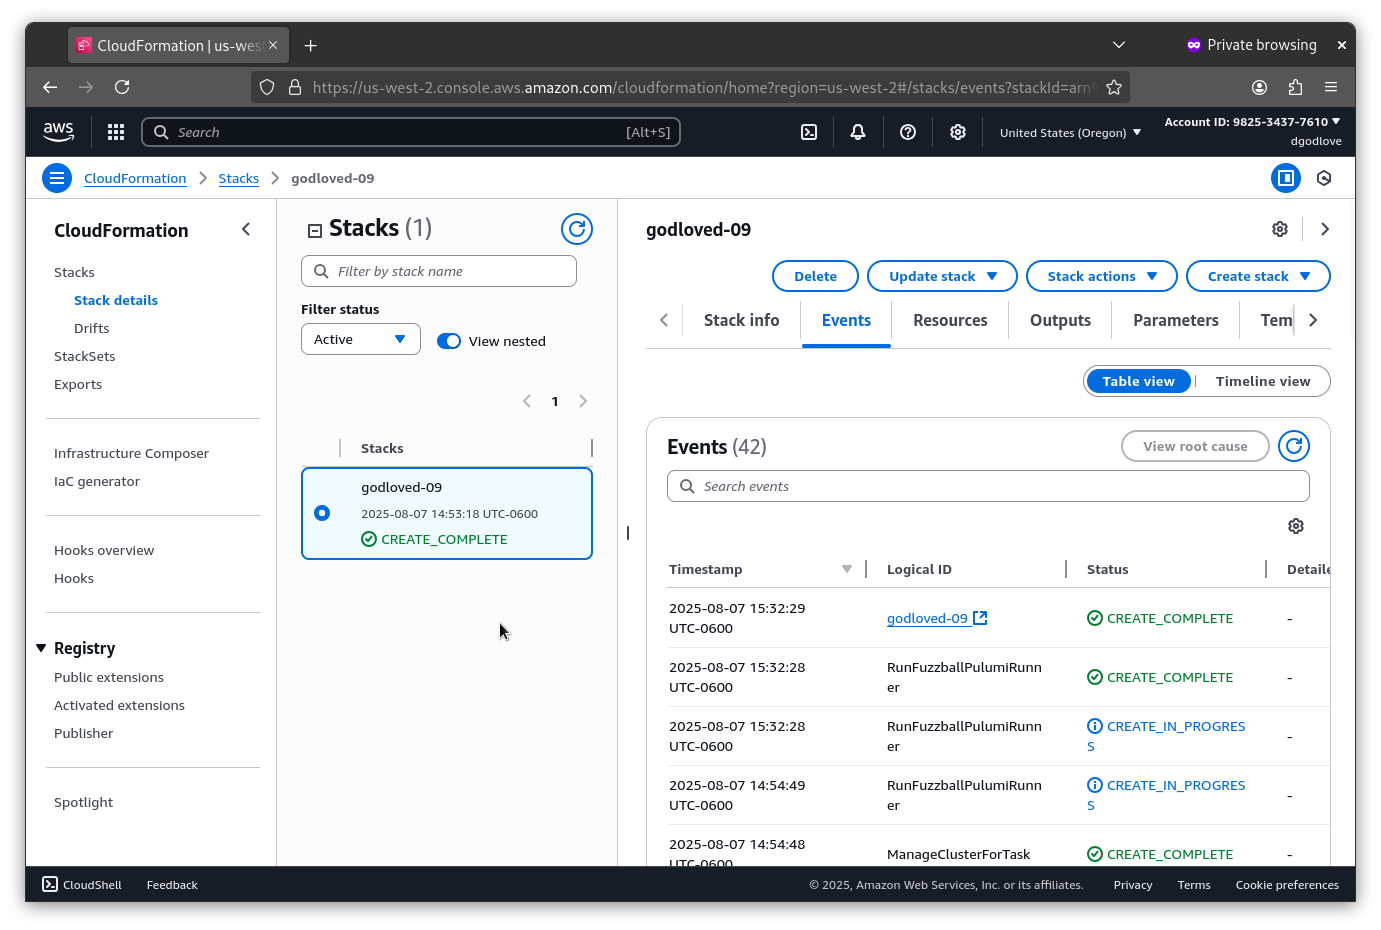Image resolution: width=1381 pixels, height=930 pixels.
Task: Refresh the Events table
Action: pos(1293,446)
